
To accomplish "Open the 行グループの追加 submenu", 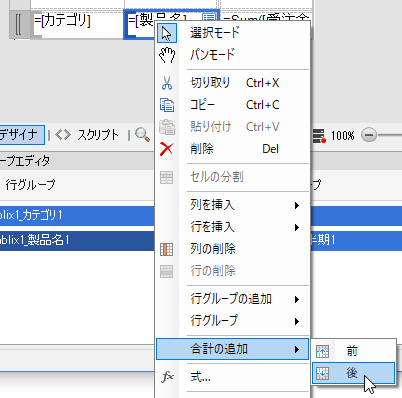I will pos(233,299).
